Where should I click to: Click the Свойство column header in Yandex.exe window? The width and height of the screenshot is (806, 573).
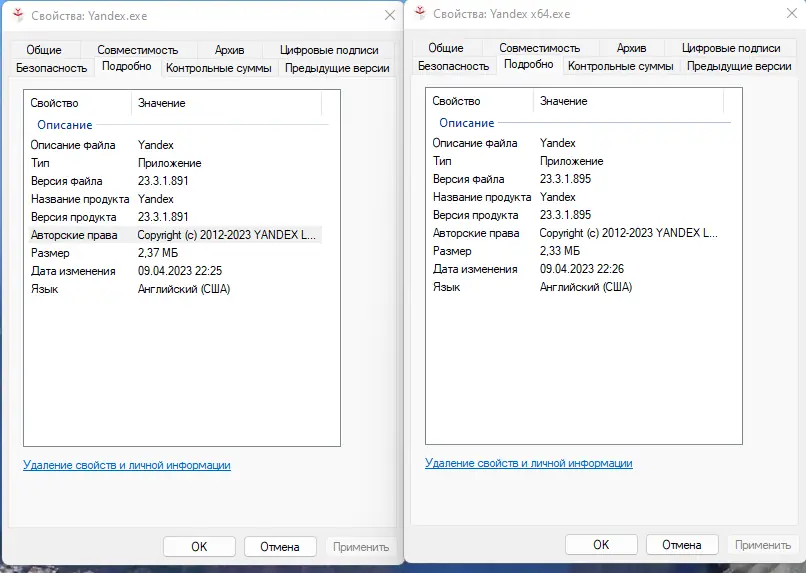54,103
